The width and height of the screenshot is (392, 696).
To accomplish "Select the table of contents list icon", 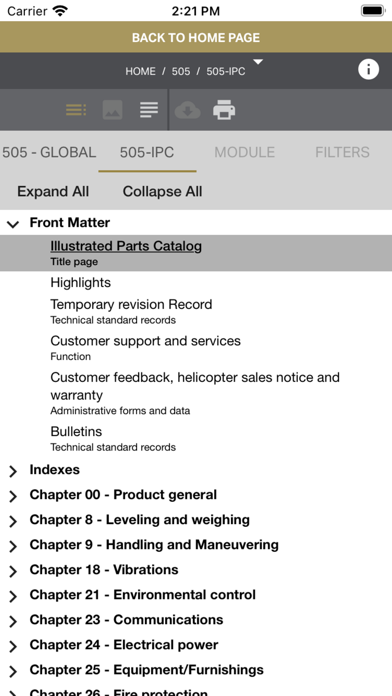I will tap(76, 110).
